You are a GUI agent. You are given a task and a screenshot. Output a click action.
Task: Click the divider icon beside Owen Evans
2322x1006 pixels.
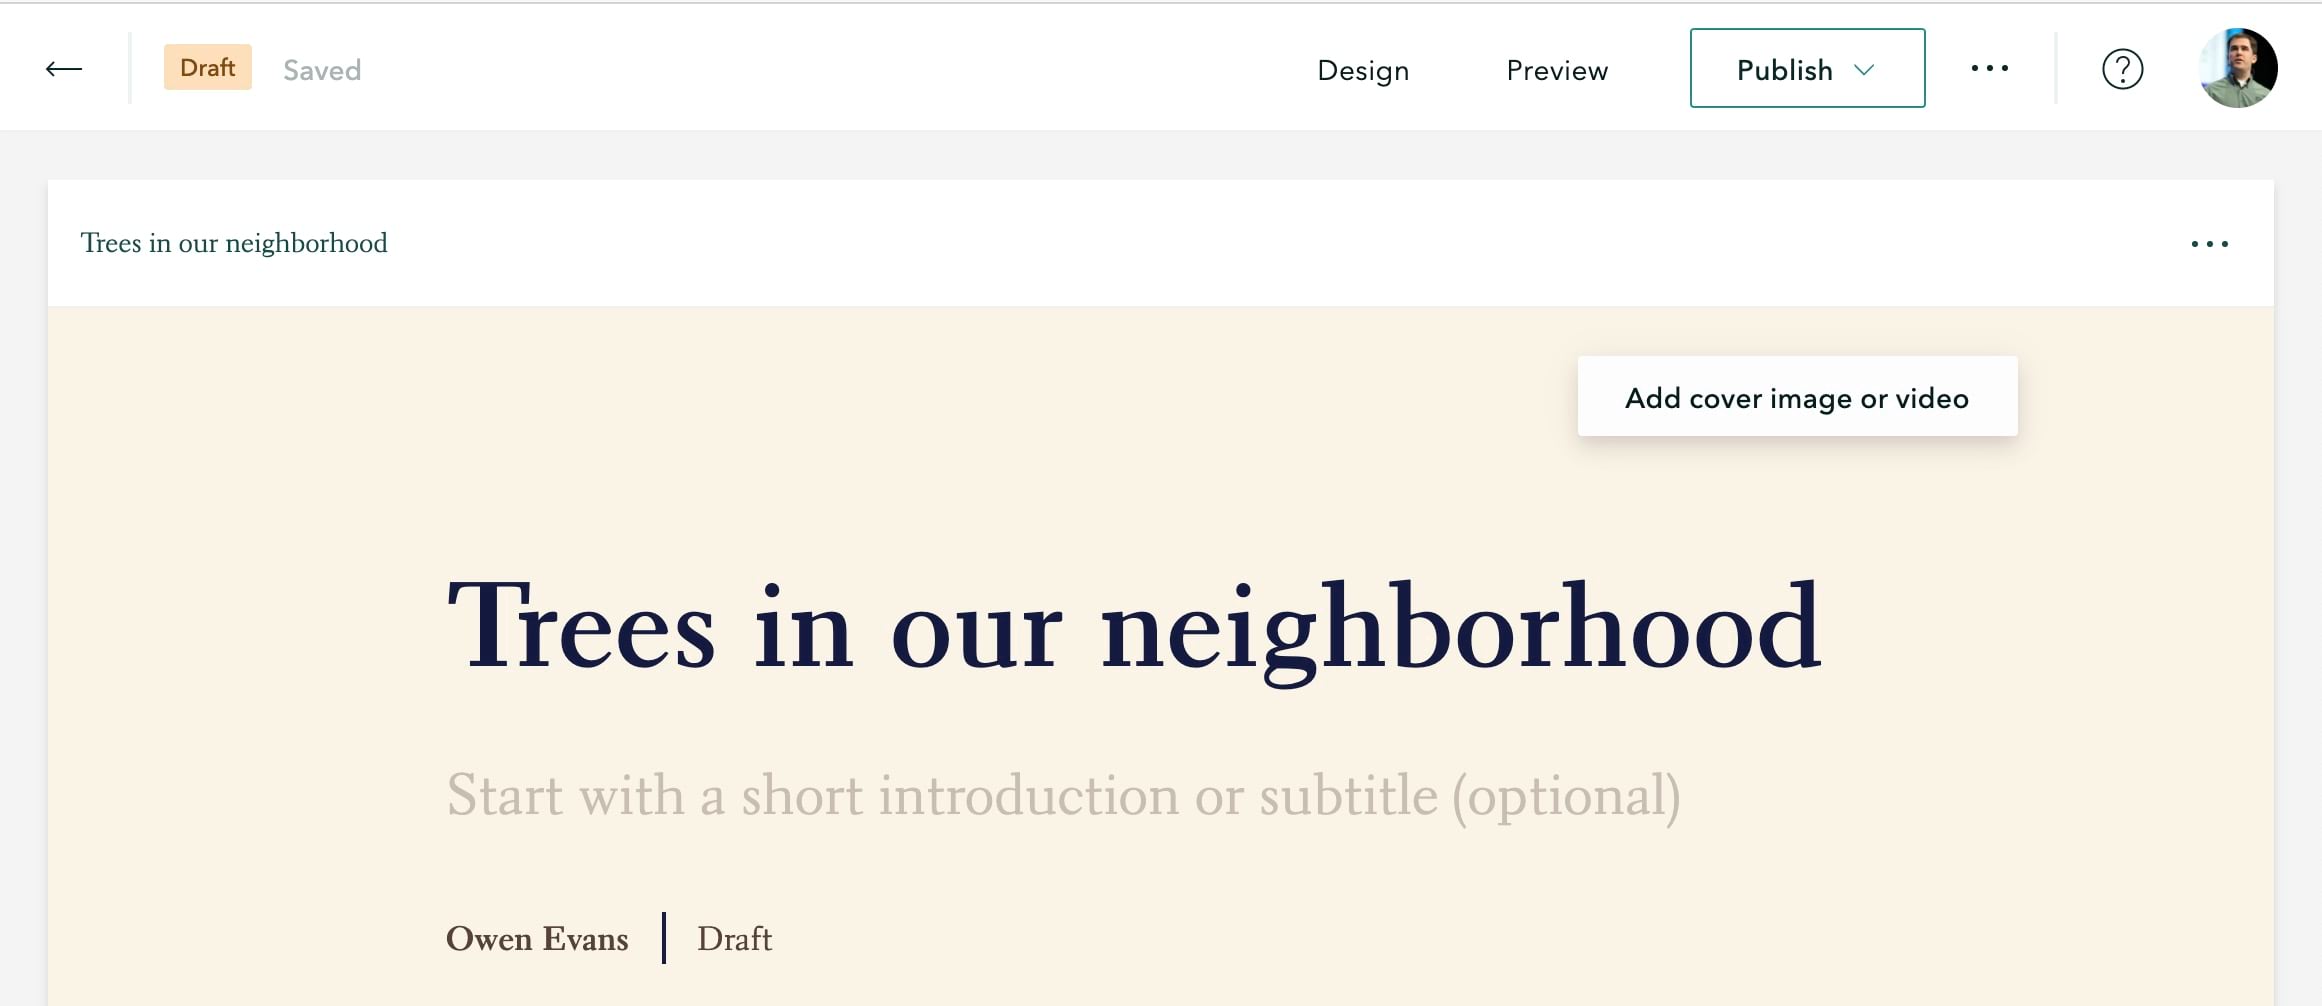[x=666, y=938]
